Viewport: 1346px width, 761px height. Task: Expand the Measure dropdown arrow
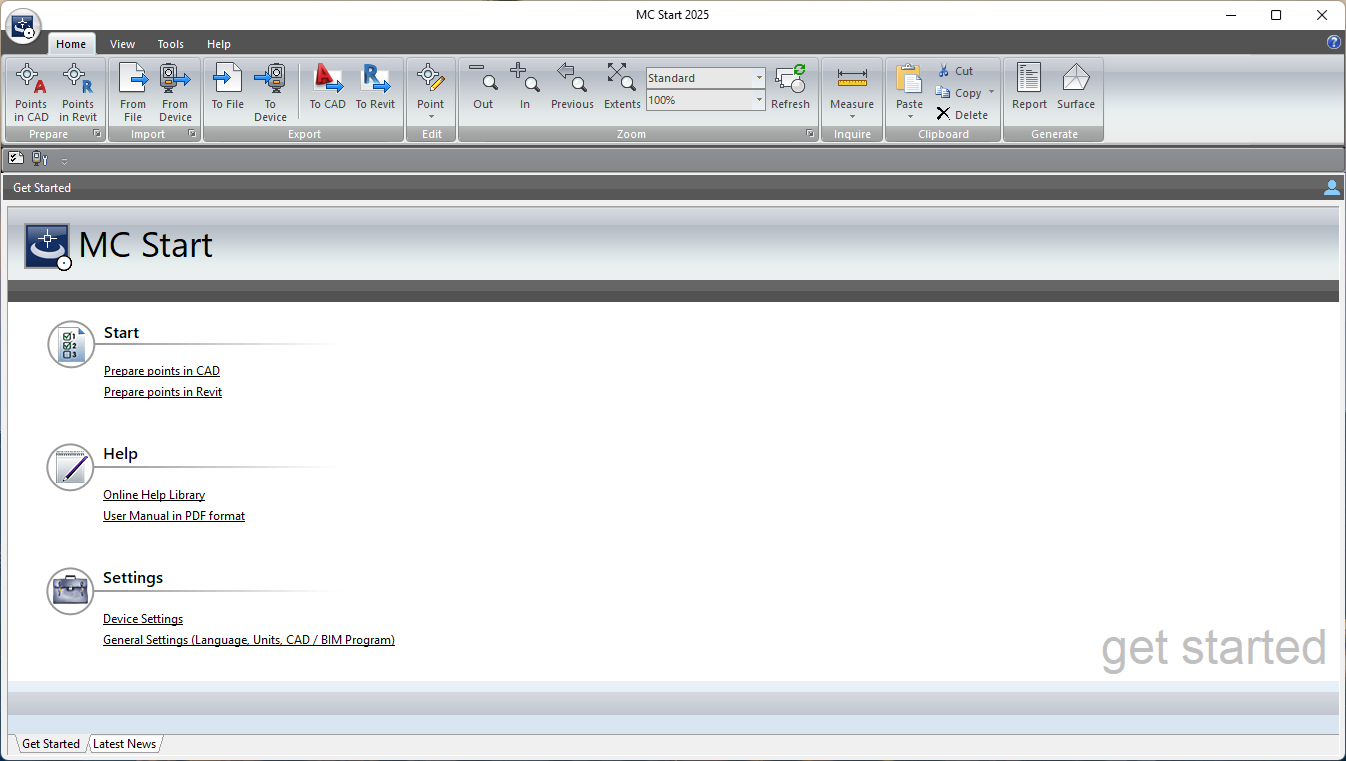tap(852, 117)
